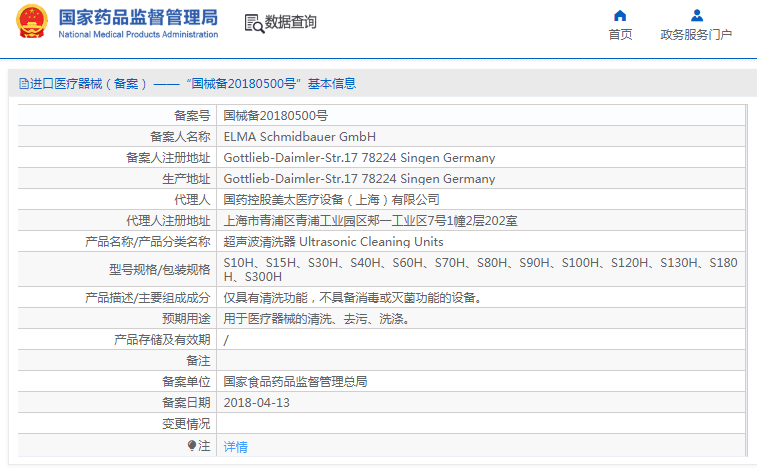757x469 pixels.
Task: Select 国家食品药品监督管理总局 text
Action: click(295, 382)
